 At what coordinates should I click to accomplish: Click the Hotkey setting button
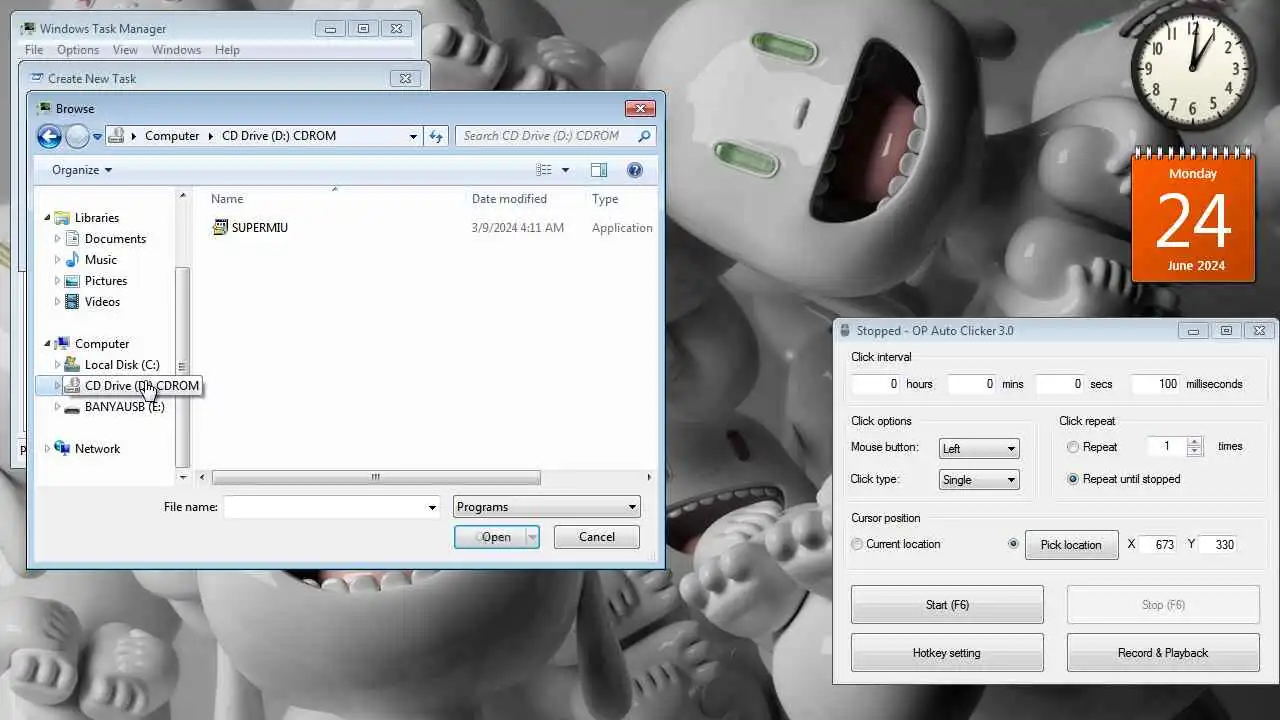(947, 653)
